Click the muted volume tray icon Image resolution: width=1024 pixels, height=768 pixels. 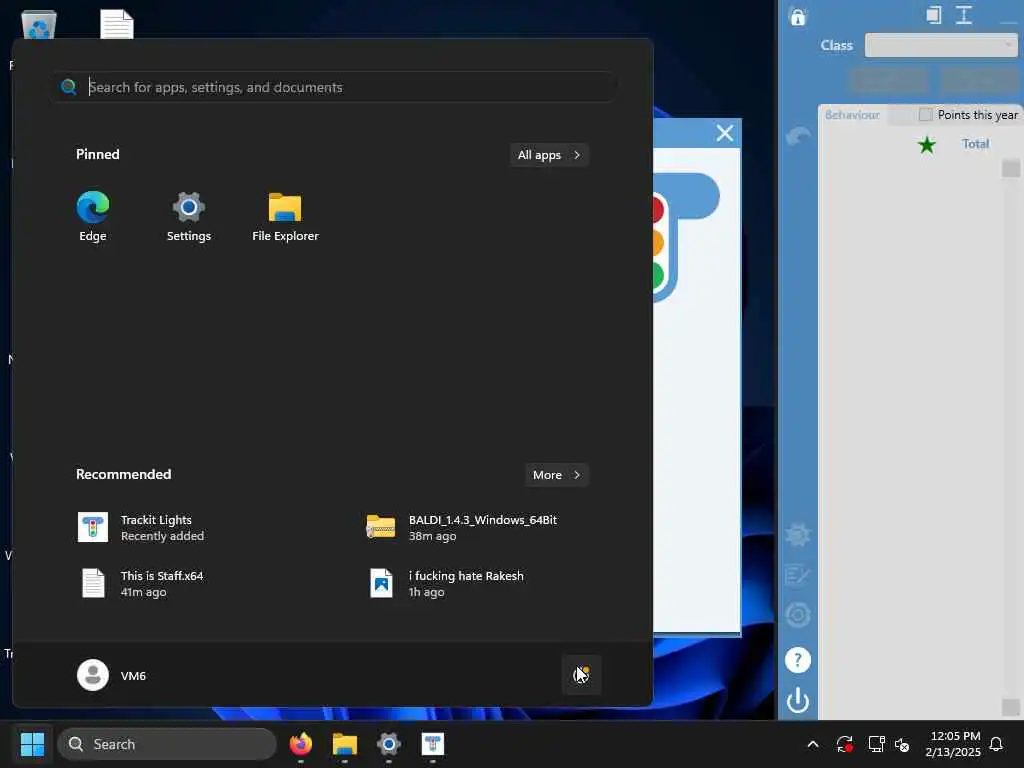tap(902, 744)
